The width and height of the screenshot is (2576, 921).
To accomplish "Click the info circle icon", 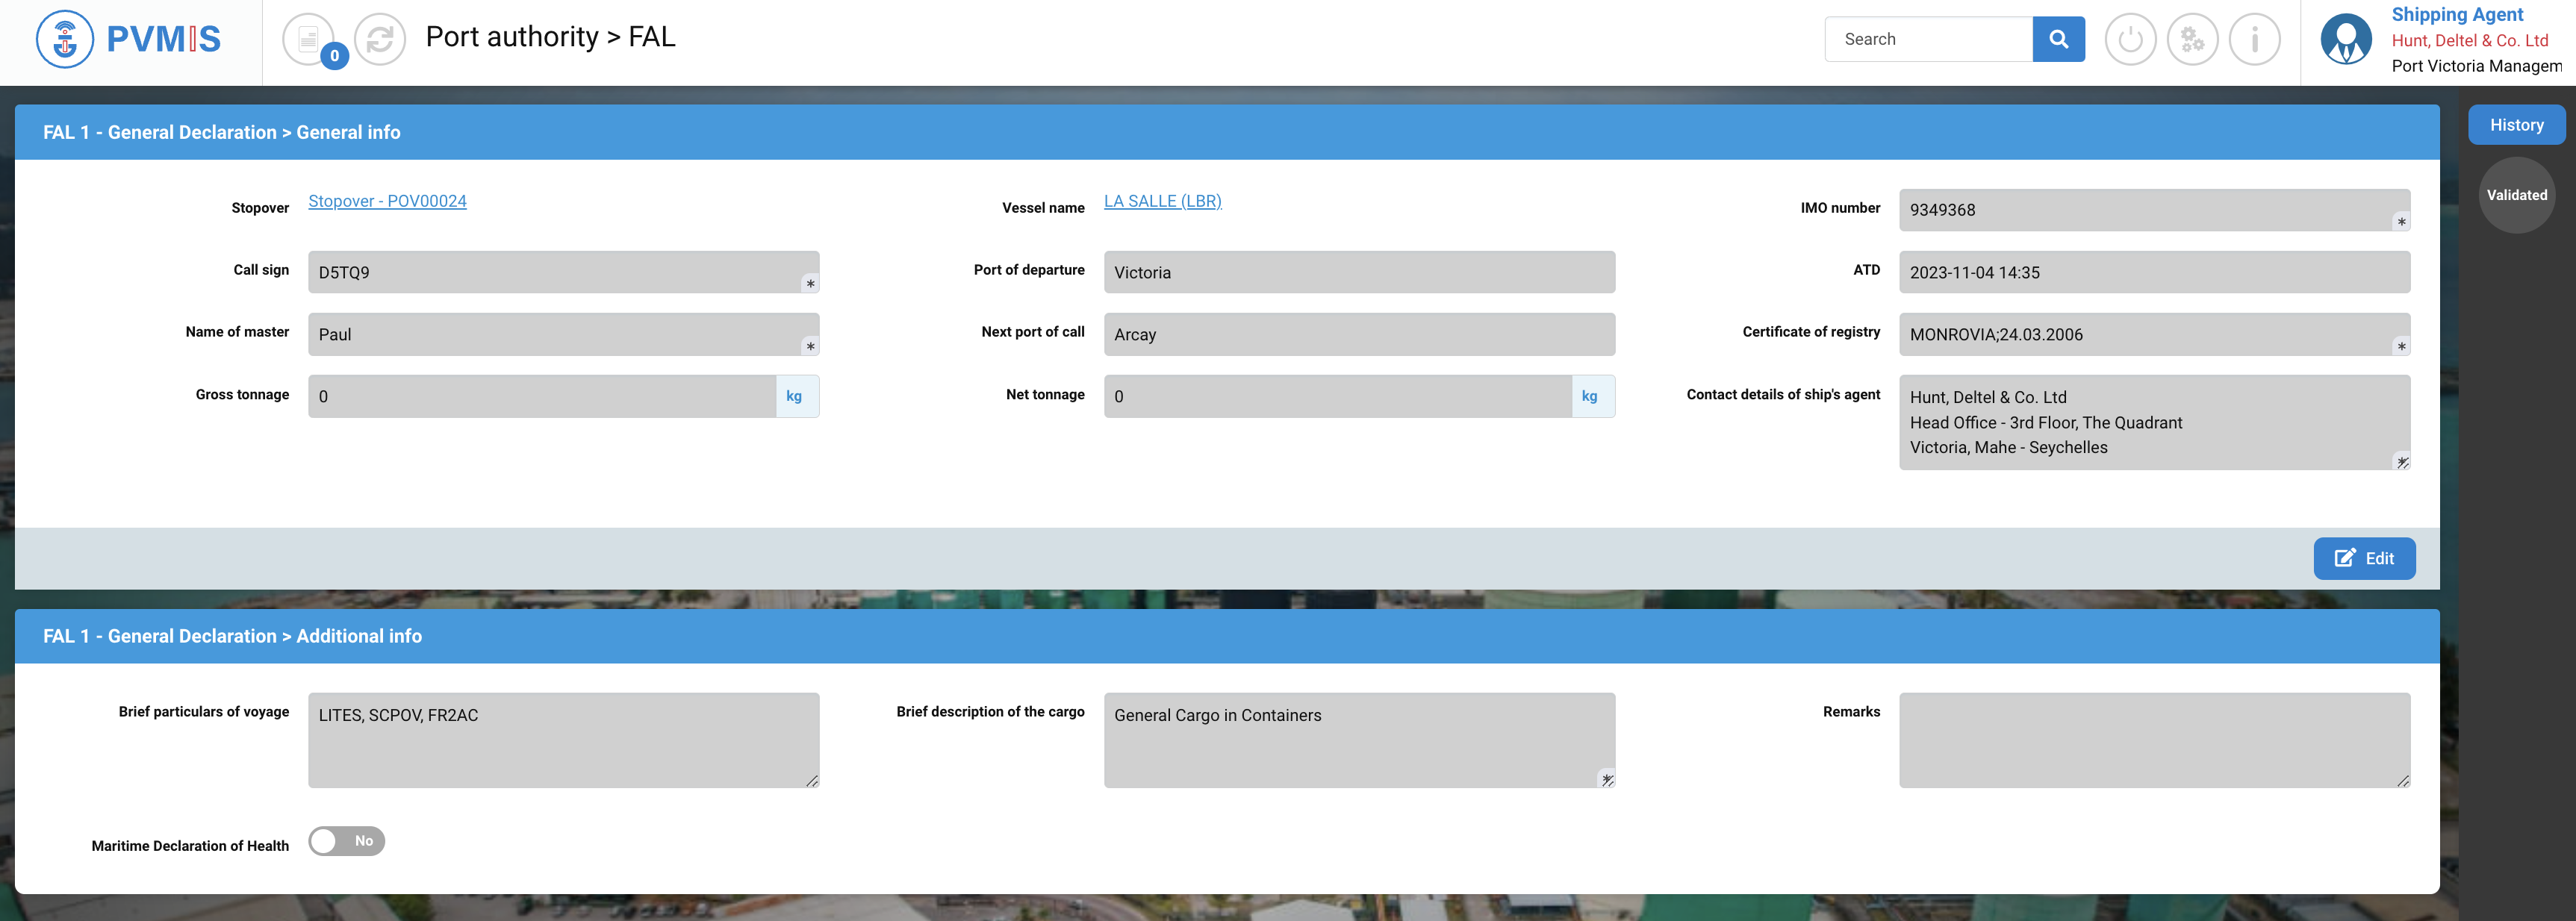I will pos(2254,39).
